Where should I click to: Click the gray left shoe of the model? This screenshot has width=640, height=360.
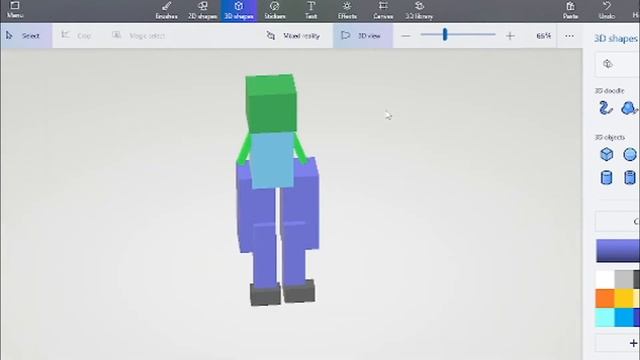click(x=265, y=294)
